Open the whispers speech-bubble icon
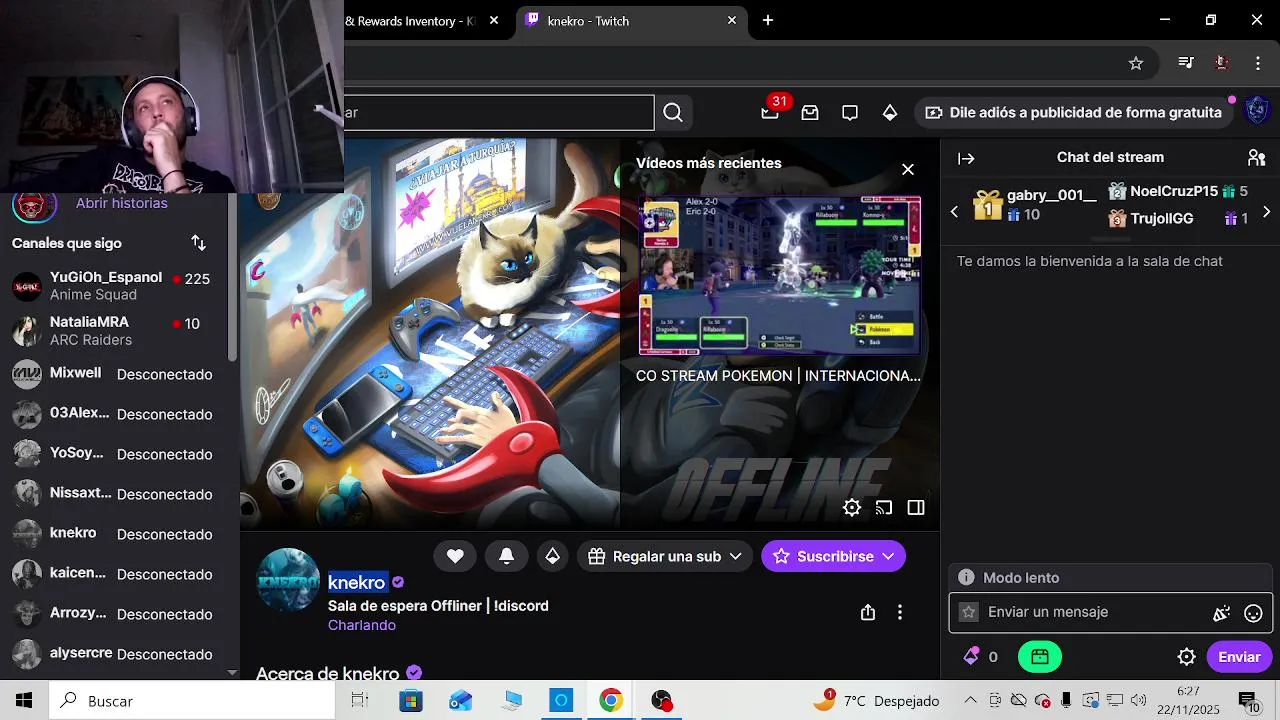1280x720 pixels. pyautogui.click(x=850, y=113)
